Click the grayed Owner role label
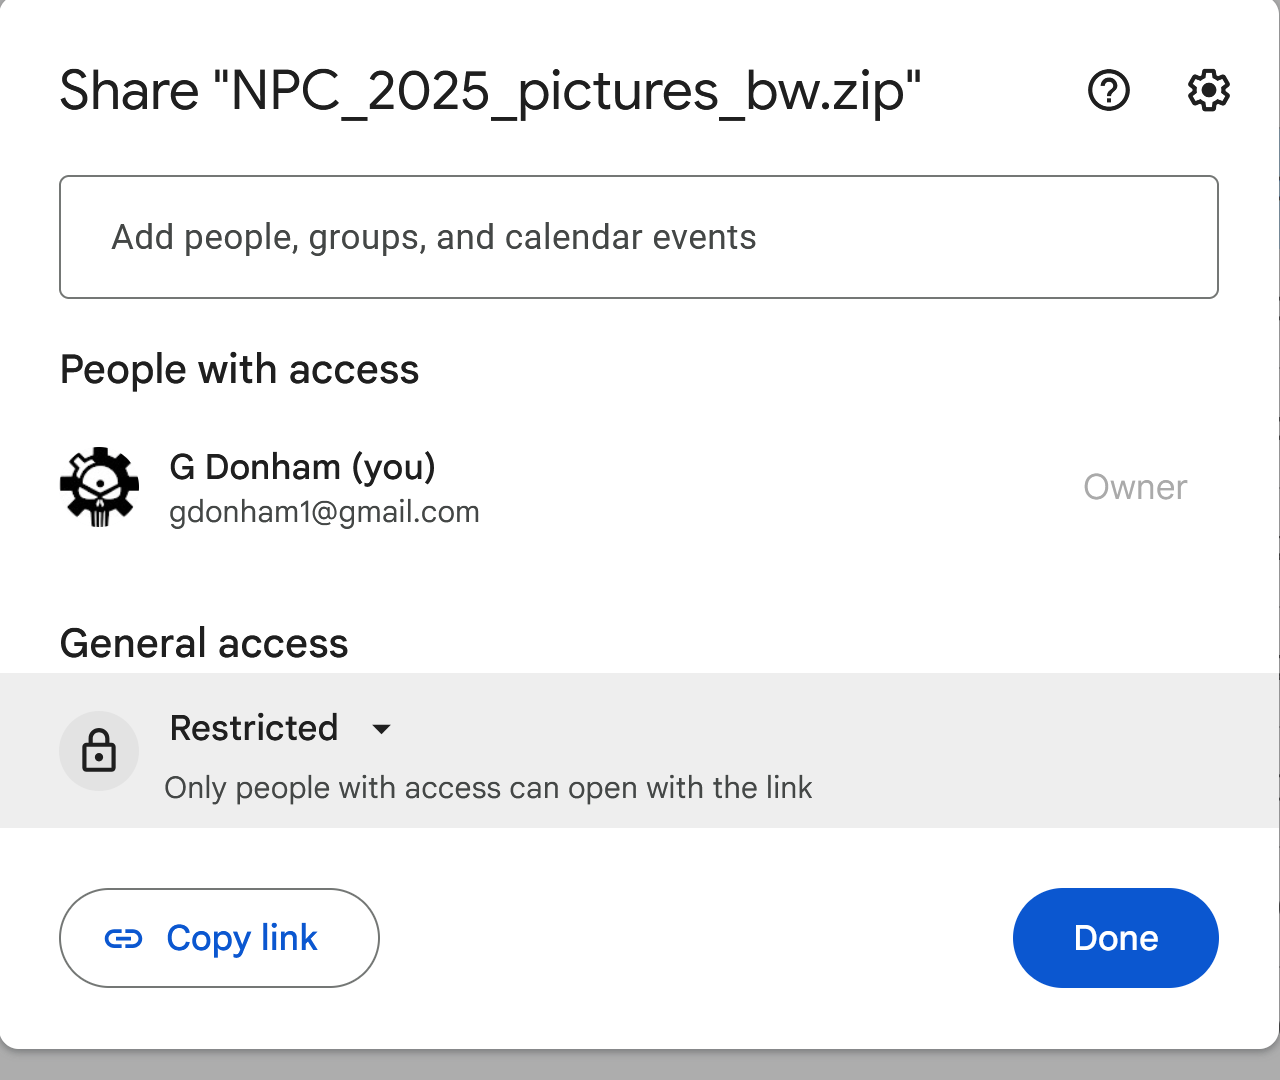1280x1080 pixels. tap(1135, 487)
